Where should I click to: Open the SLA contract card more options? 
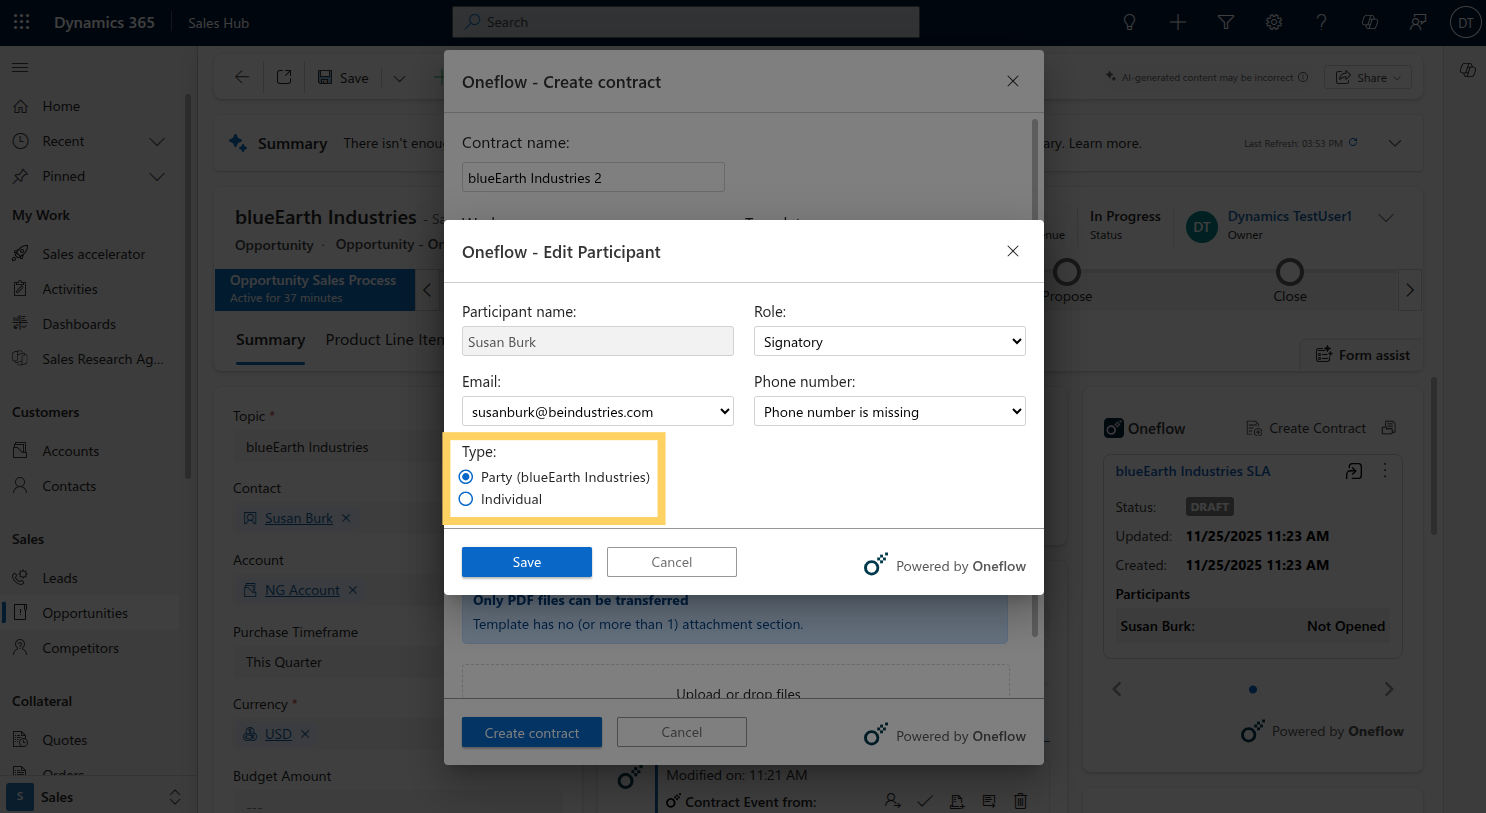[1385, 470]
